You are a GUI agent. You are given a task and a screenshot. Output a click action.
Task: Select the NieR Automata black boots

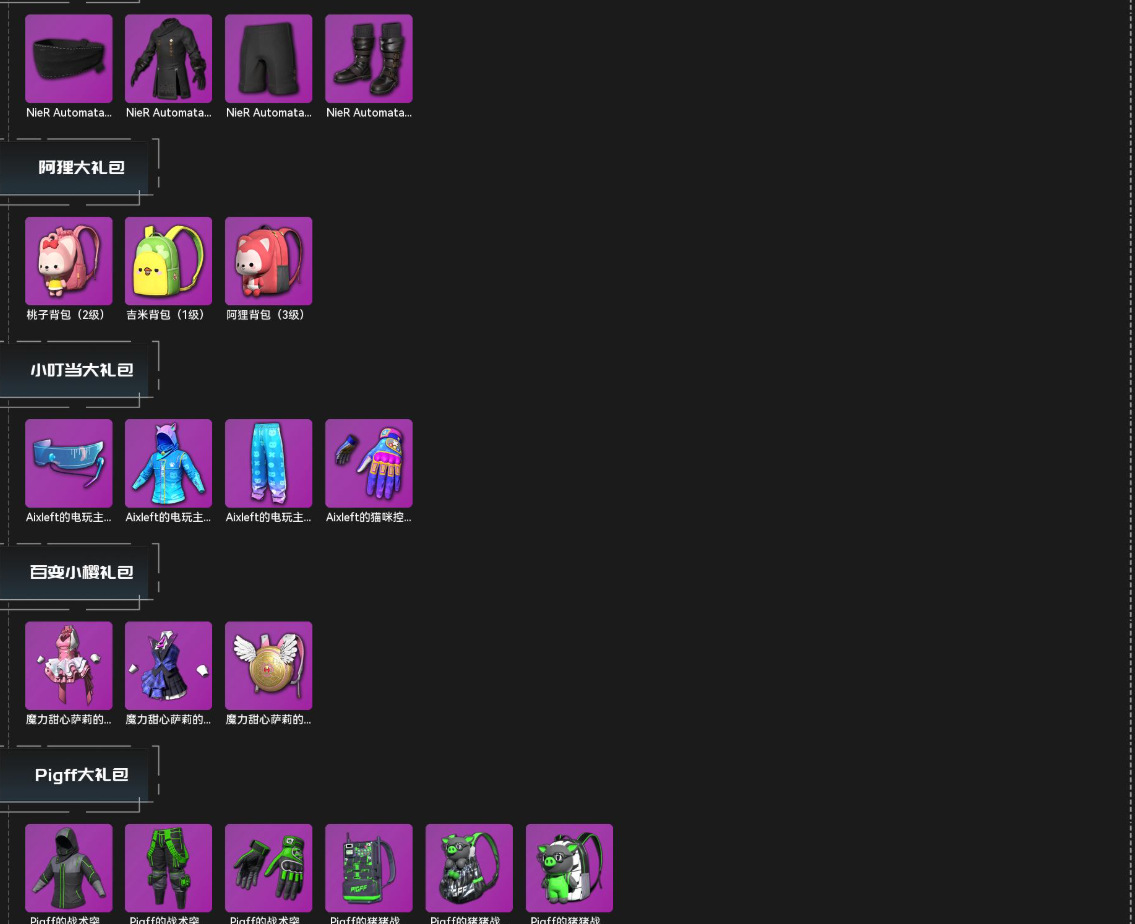point(368,59)
